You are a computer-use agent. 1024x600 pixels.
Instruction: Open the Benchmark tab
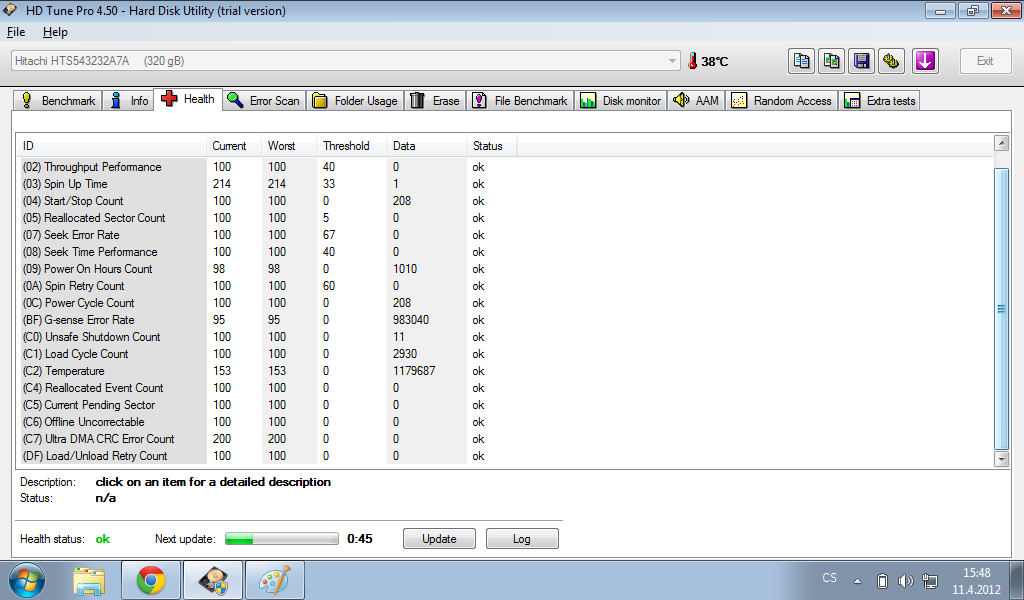tap(58, 101)
